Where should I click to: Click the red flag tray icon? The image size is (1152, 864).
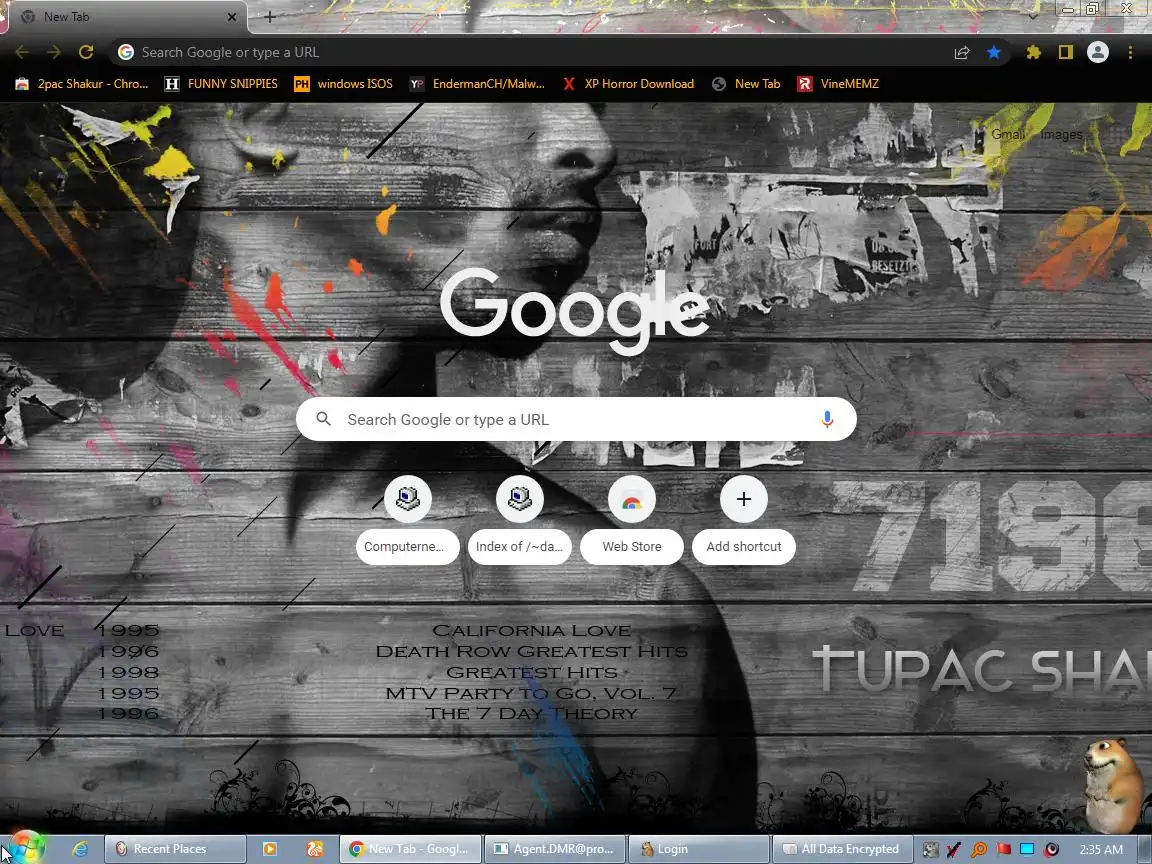pyautogui.click(x=1003, y=850)
